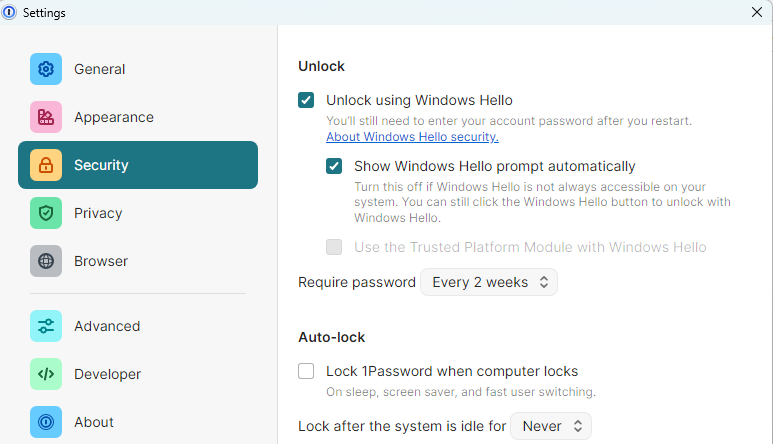Uncheck Unlock using Windows Hello
This screenshot has width=773, height=444.
[306, 100]
